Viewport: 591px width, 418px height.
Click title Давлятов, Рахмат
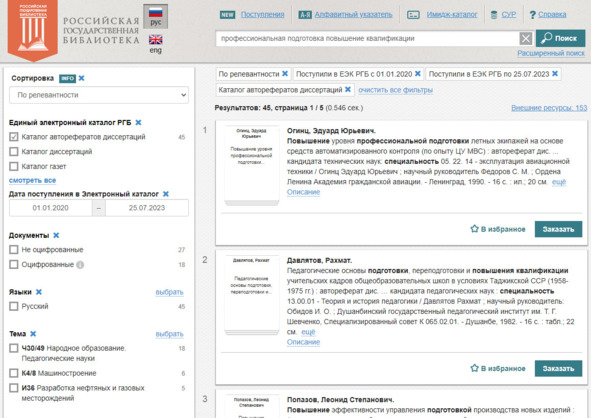(319, 260)
